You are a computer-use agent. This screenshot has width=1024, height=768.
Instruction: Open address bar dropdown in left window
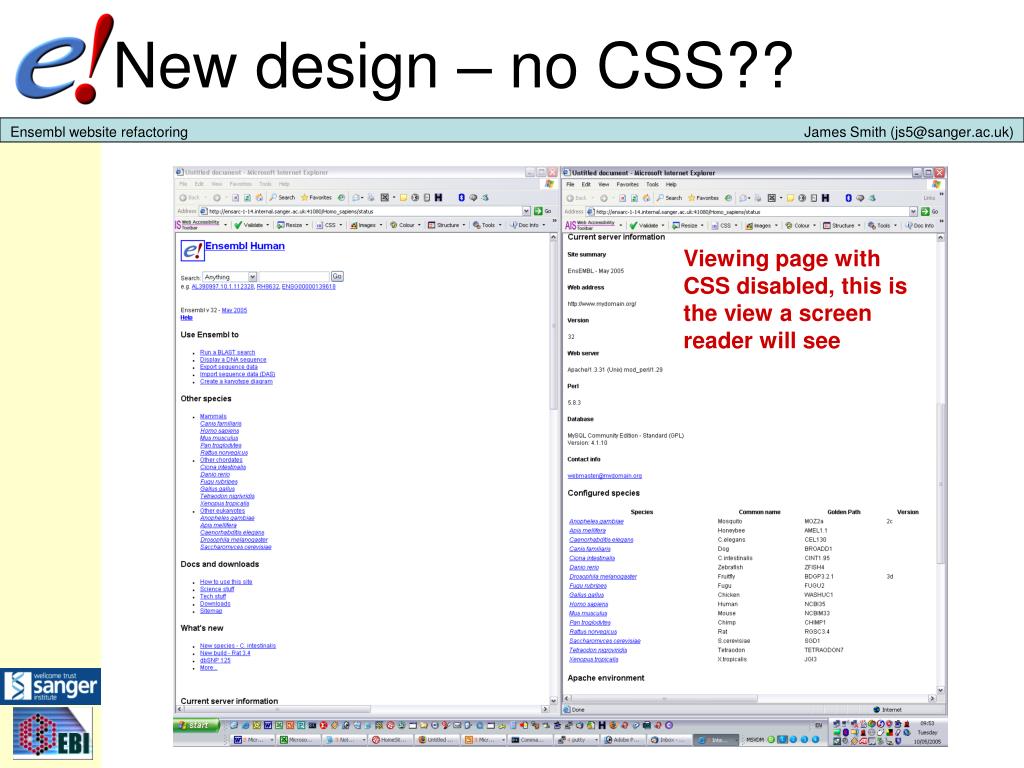526,212
